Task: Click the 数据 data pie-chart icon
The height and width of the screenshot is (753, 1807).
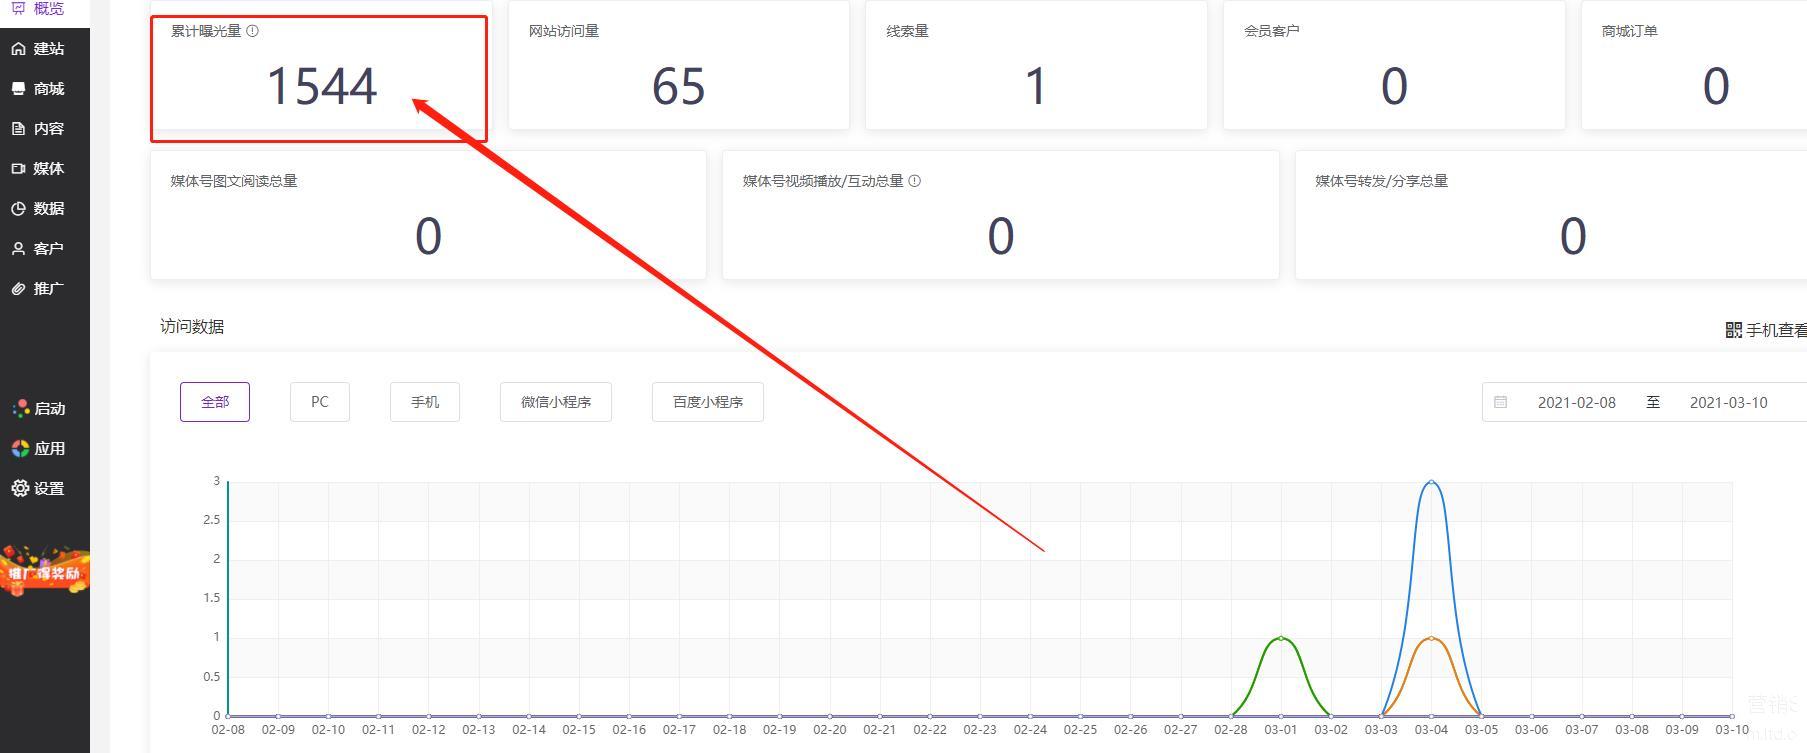Action: coord(18,209)
